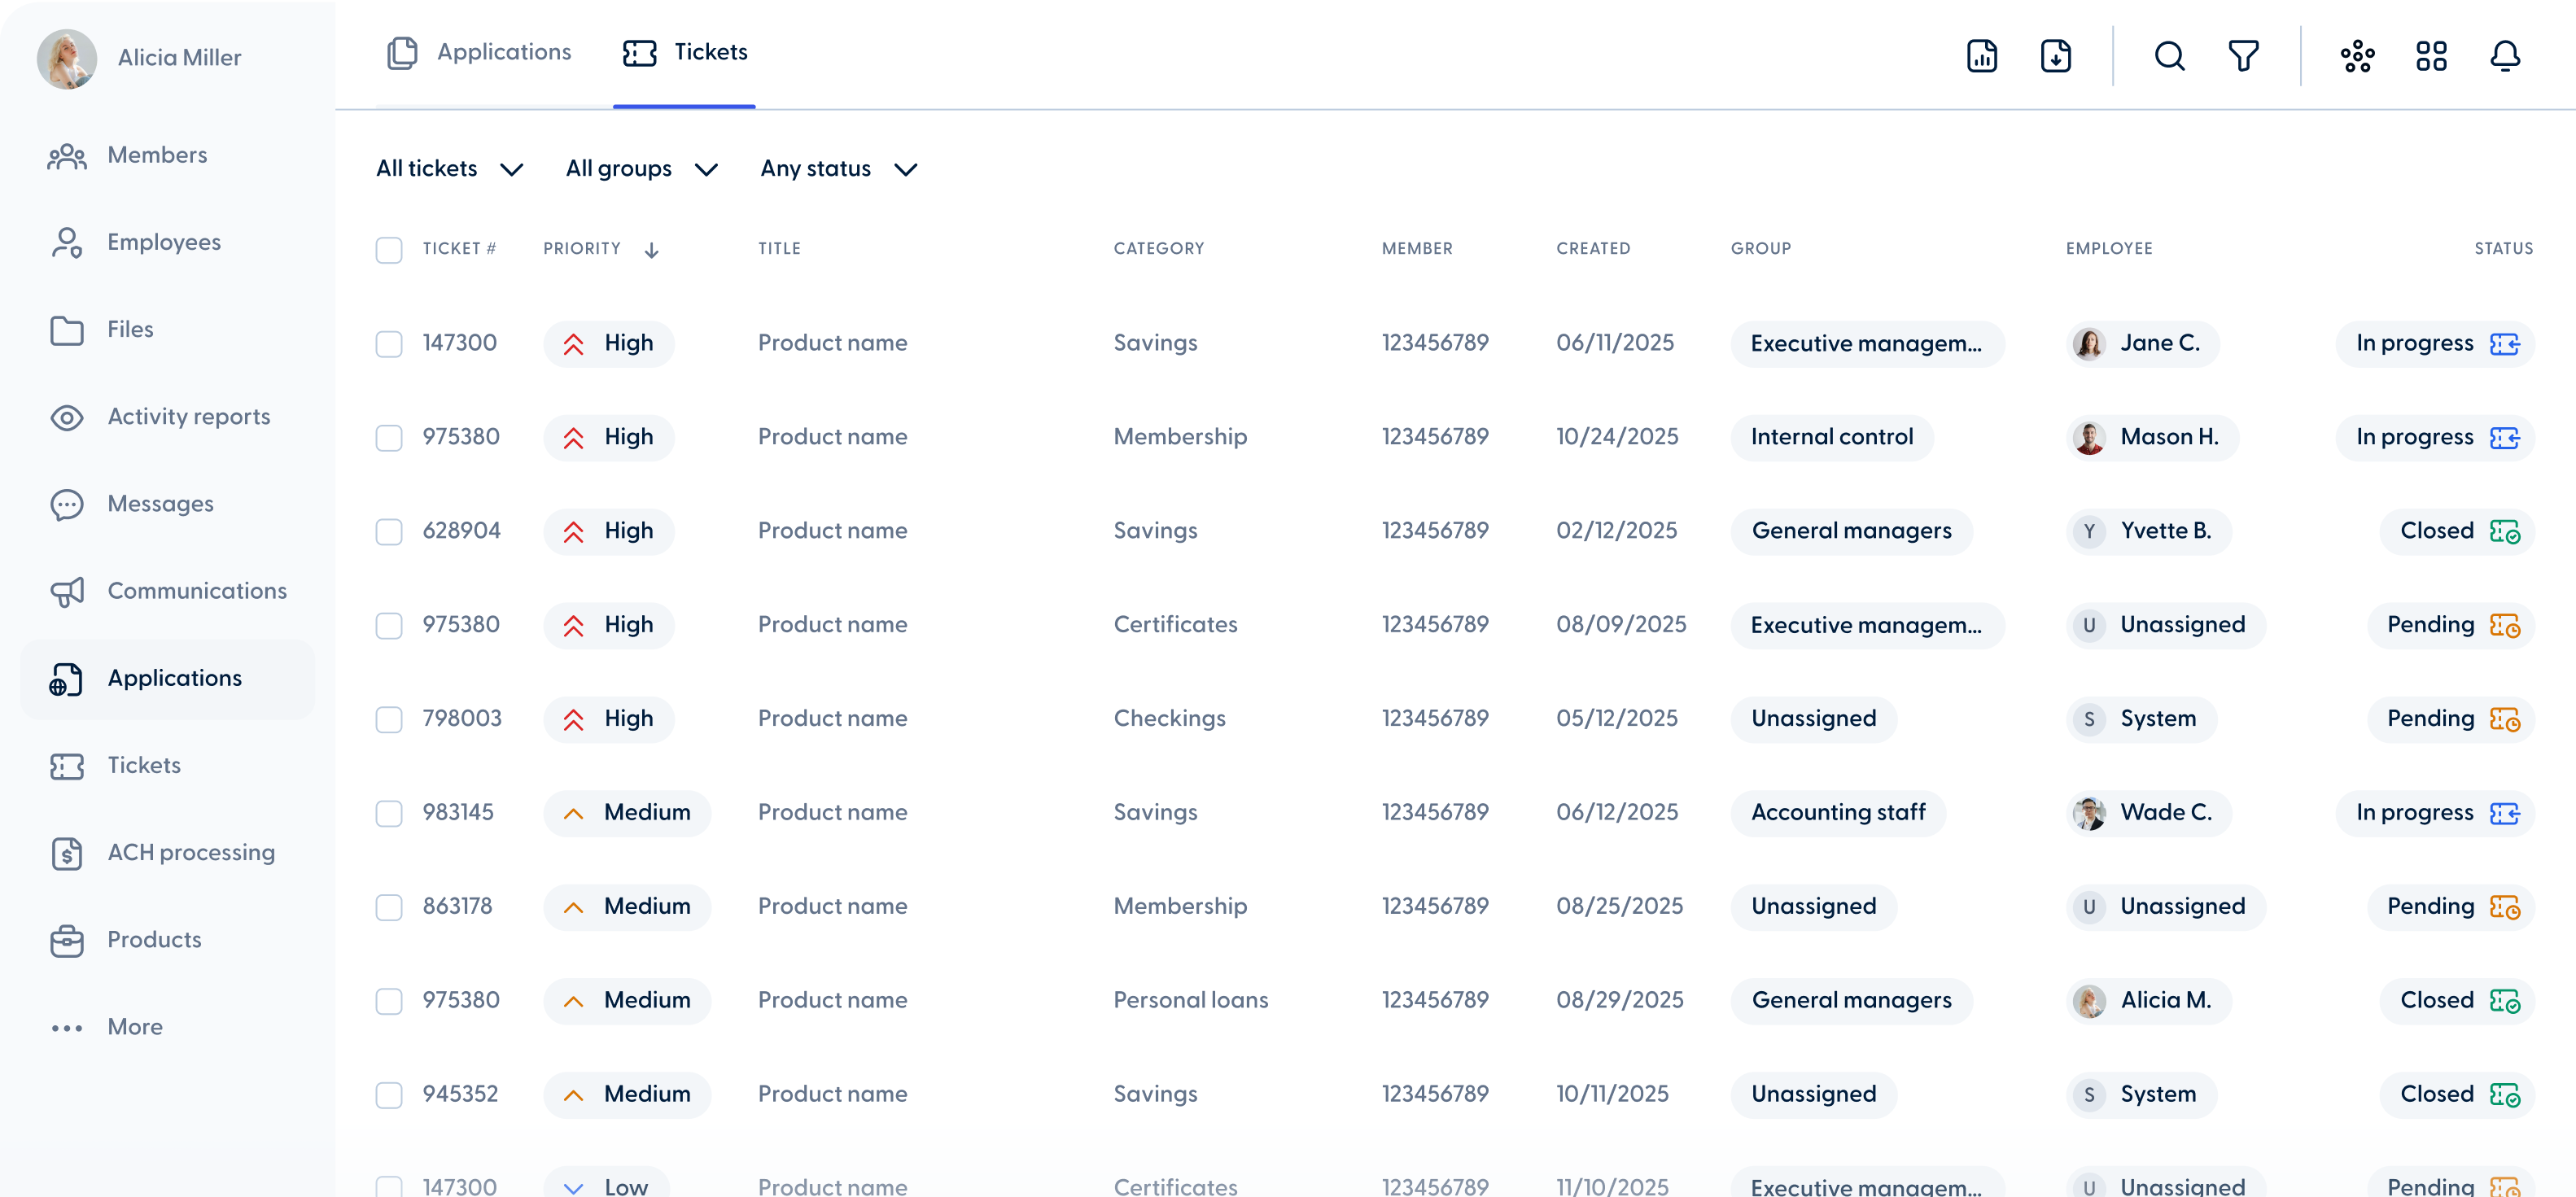The image size is (2576, 1197).
Task: Click the Internal control group badge
Action: (1831, 436)
